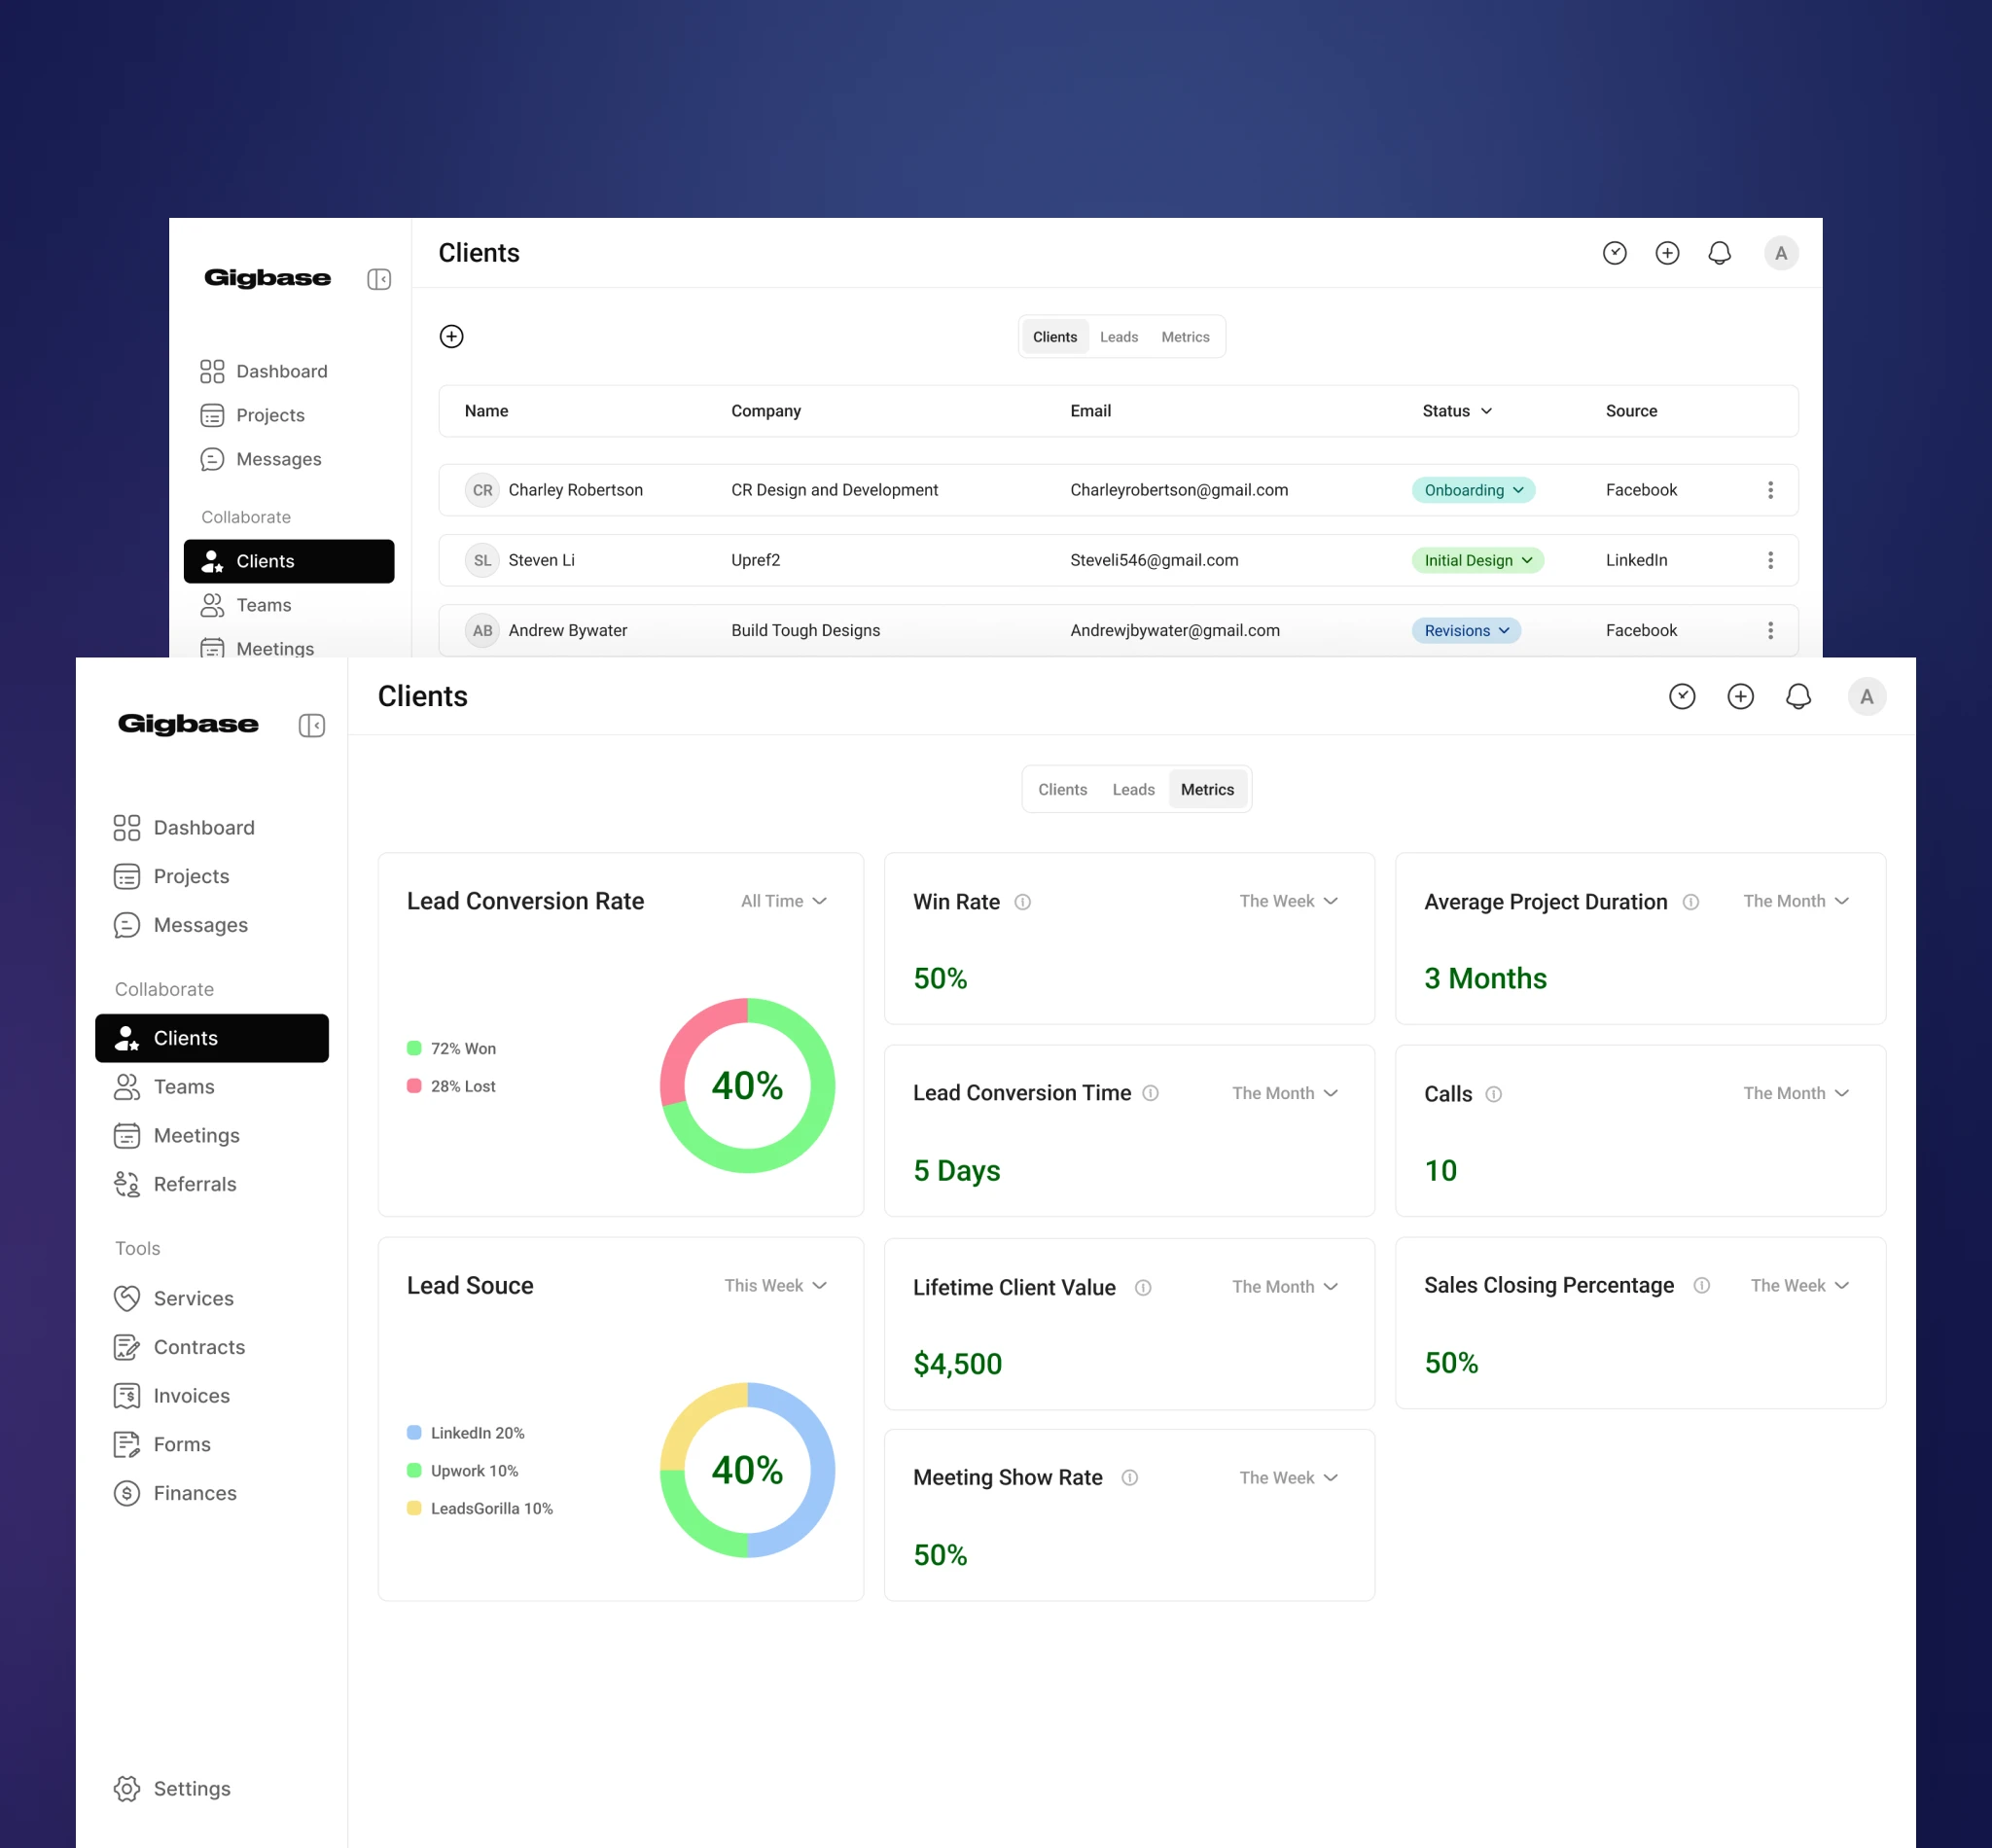Click the info tooltip beside Lifetime Client Value
This screenshot has height=1848, width=1992.
[x=1144, y=1288]
